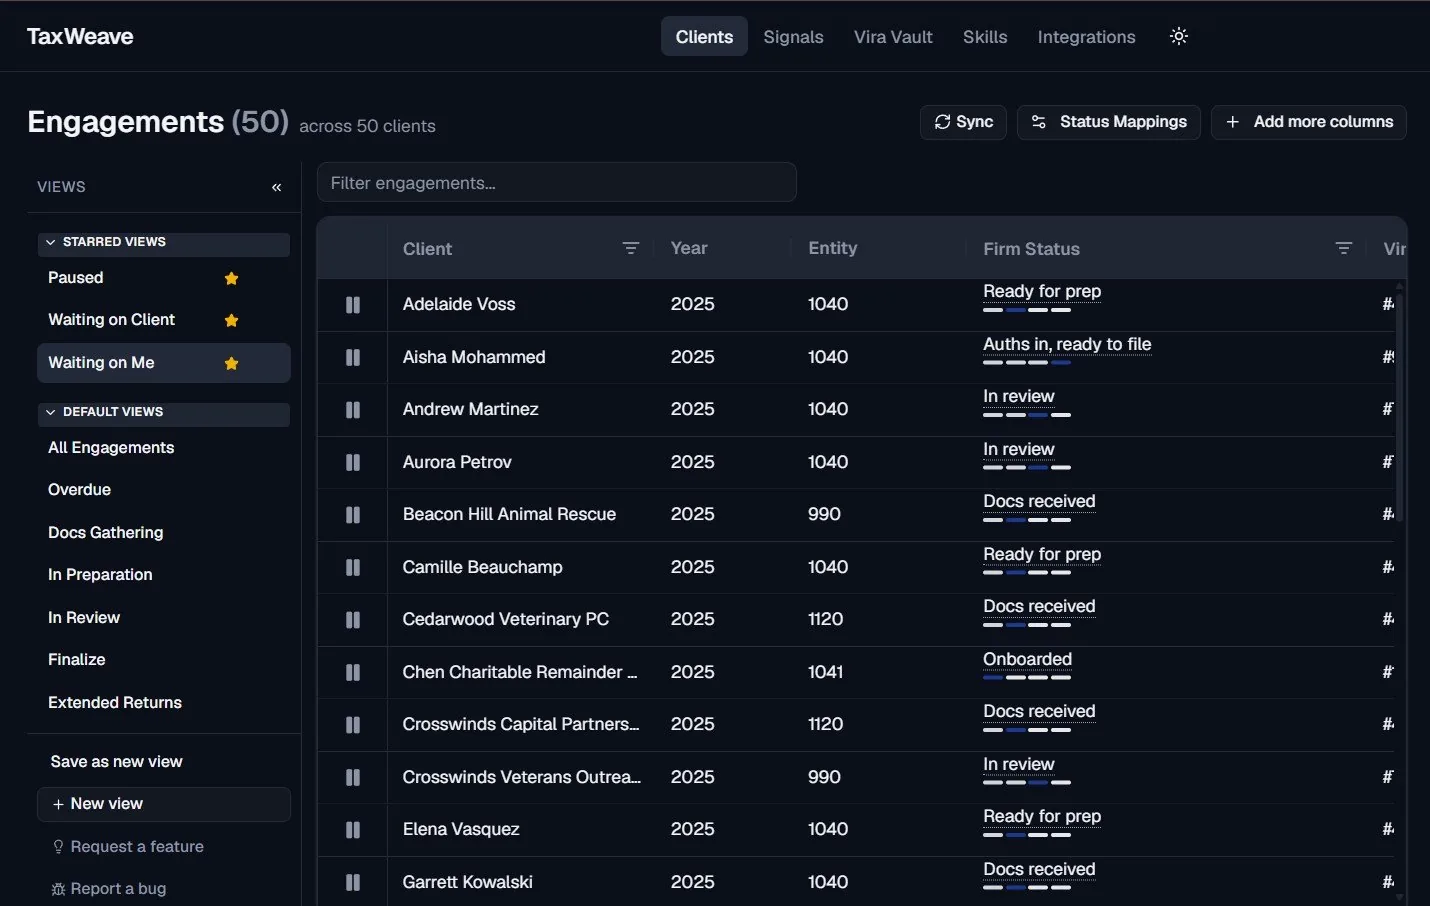Viewport: 1430px width, 906px height.
Task: Pause the Crosswinds Veterans Outreach engagement
Action: click(353, 777)
